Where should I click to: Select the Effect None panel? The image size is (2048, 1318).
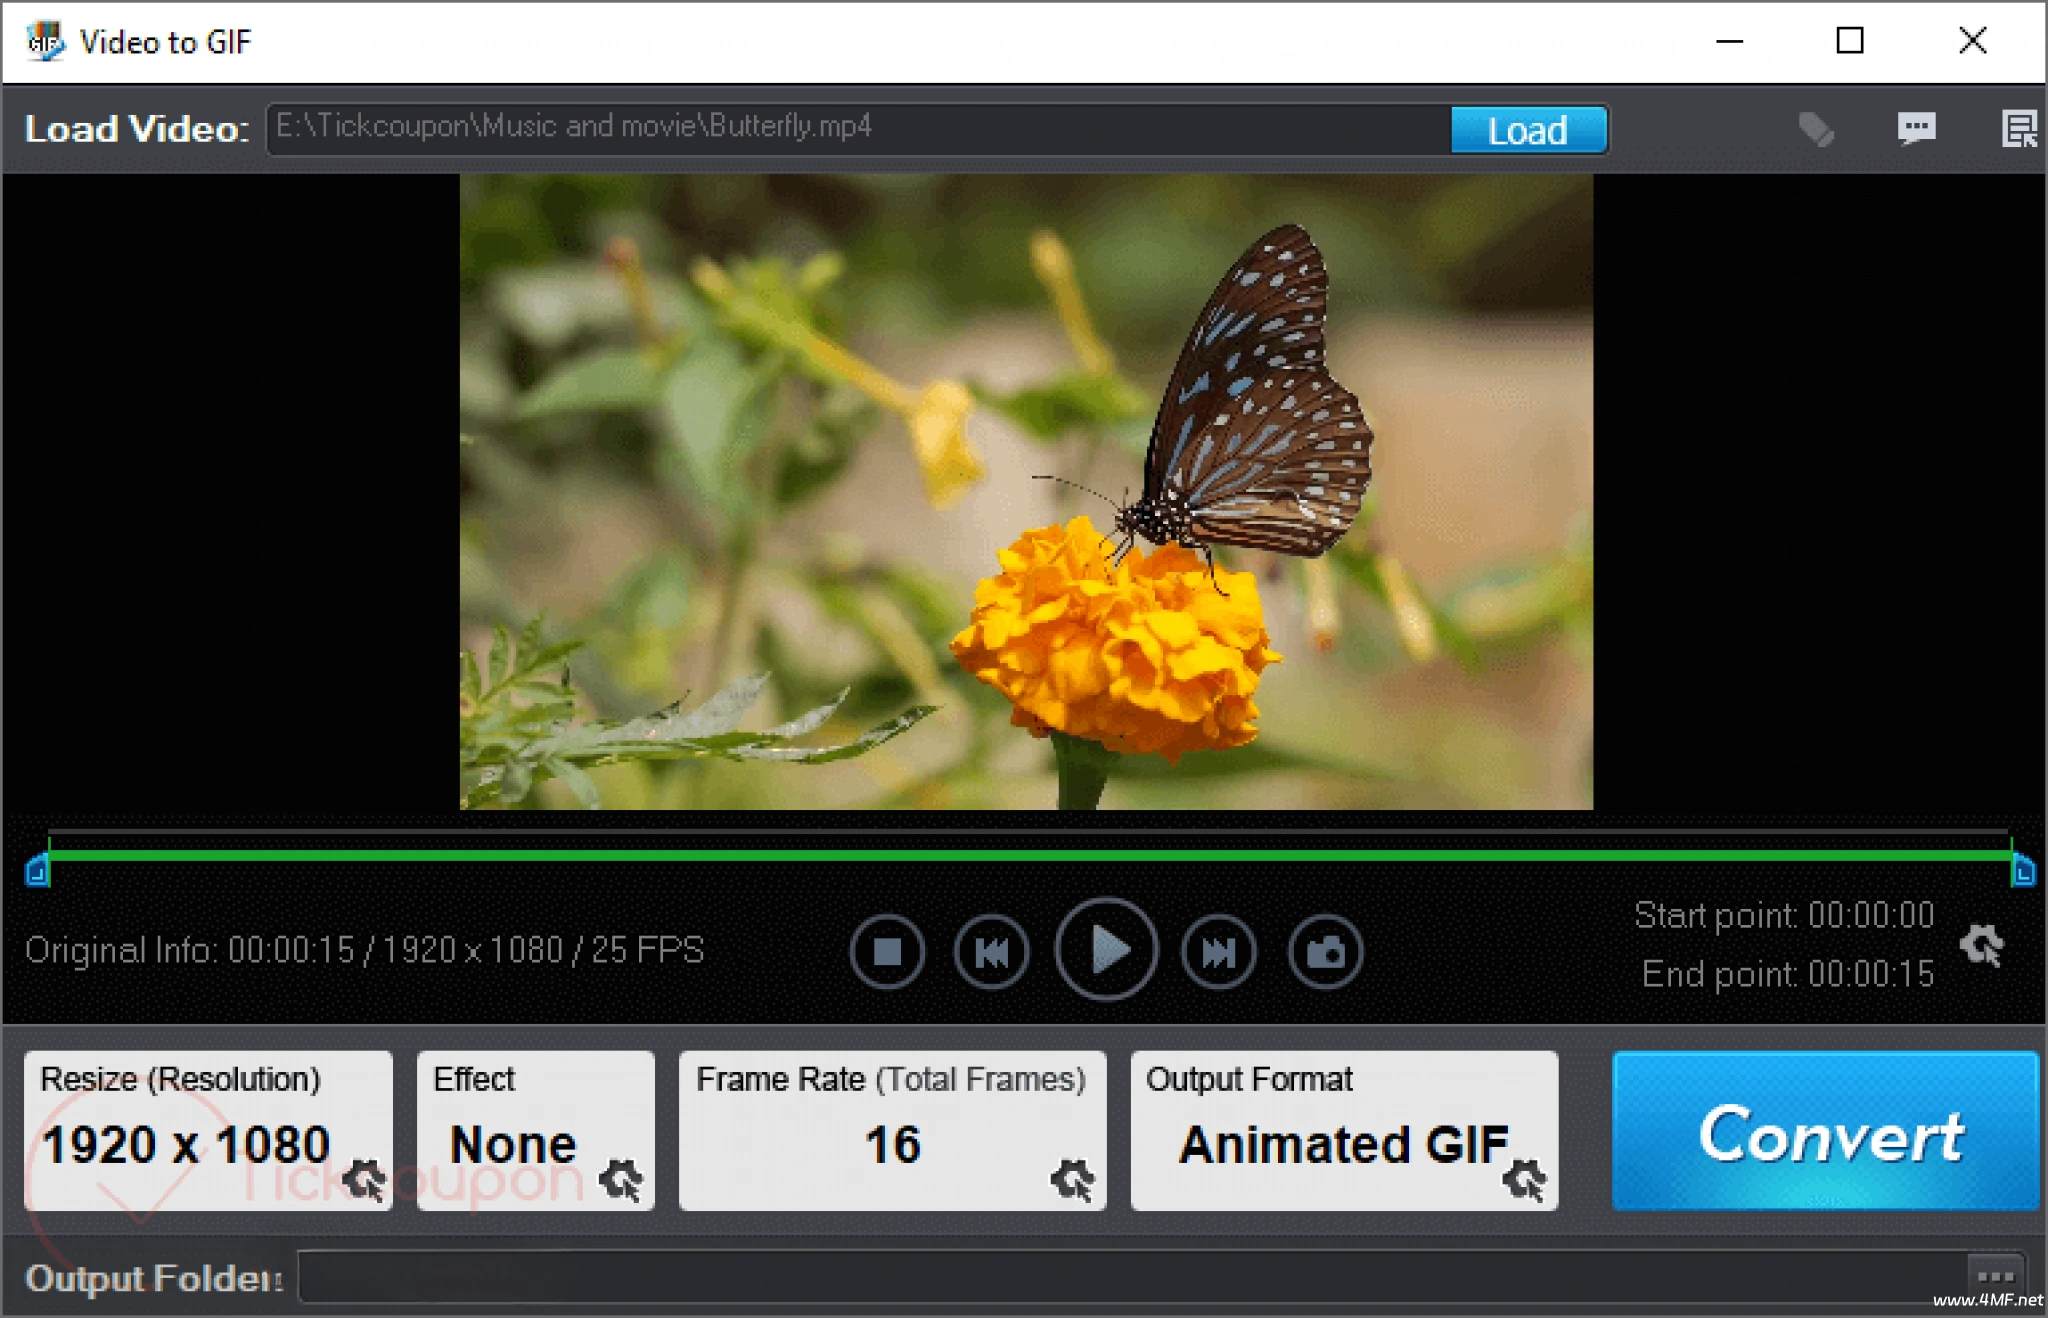[513, 1145]
